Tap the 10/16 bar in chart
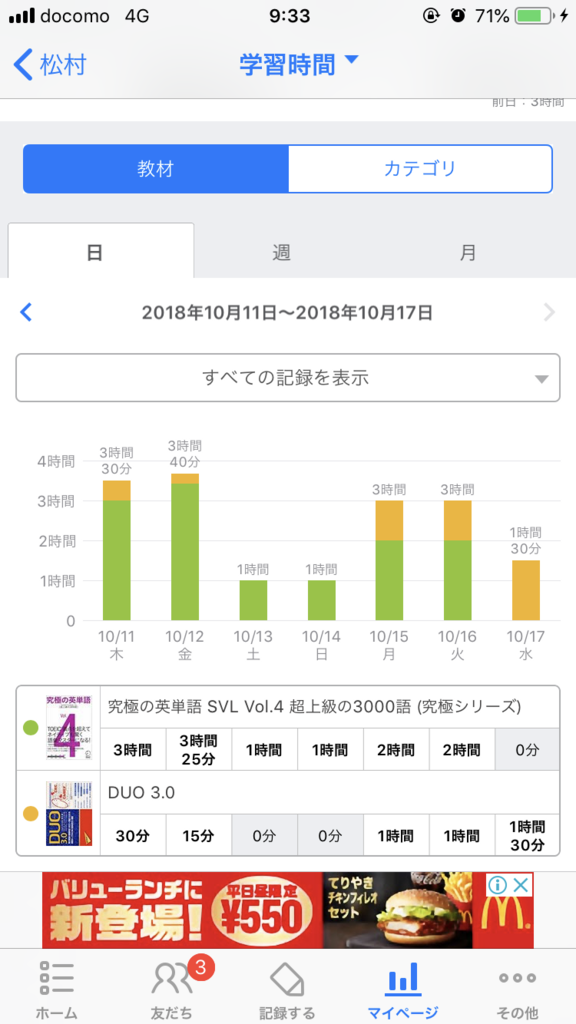 click(x=458, y=561)
